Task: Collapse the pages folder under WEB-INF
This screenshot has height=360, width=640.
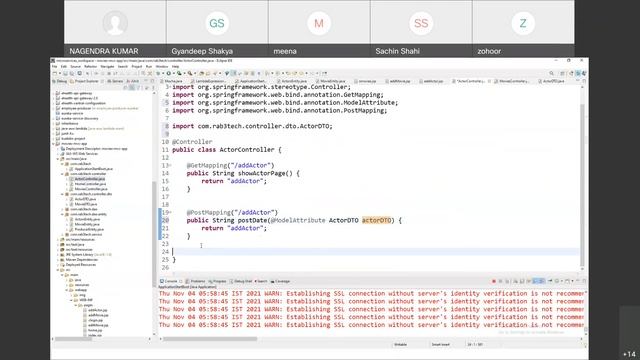Action: click(x=76, y=305)
